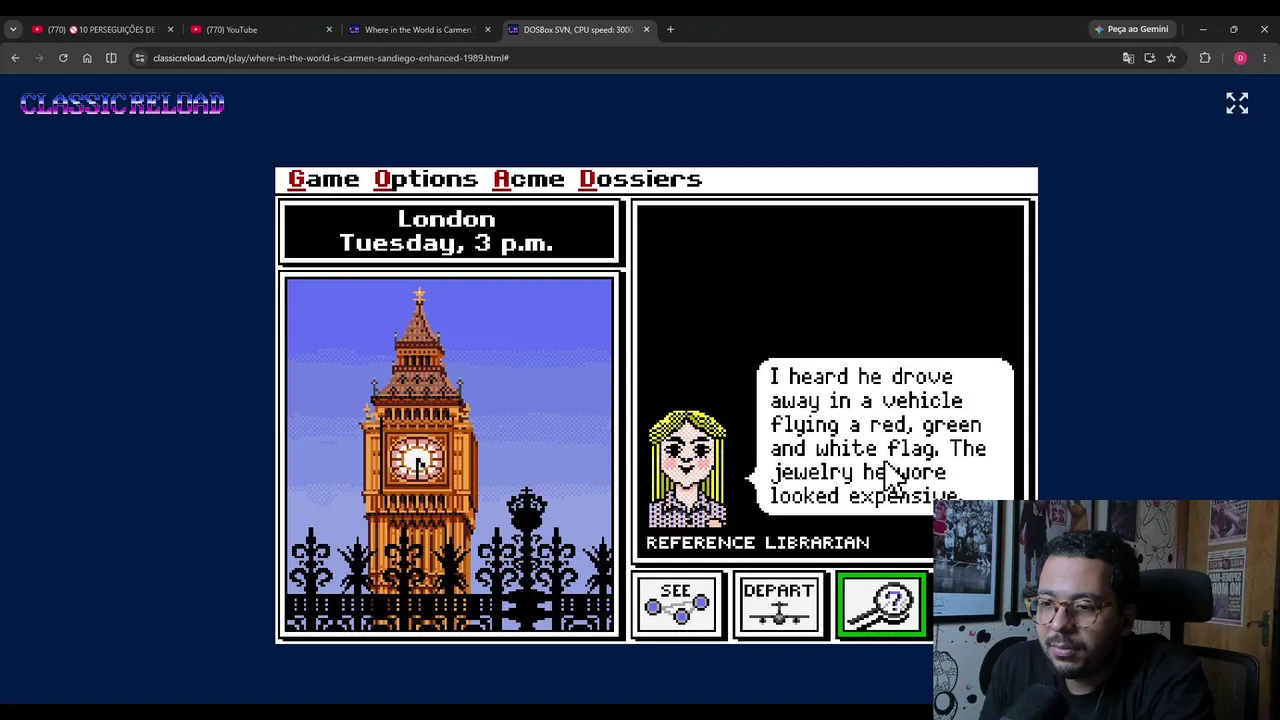
Task: Click the classicreload.com address bar URL
Action: click(x=331, y=58)
